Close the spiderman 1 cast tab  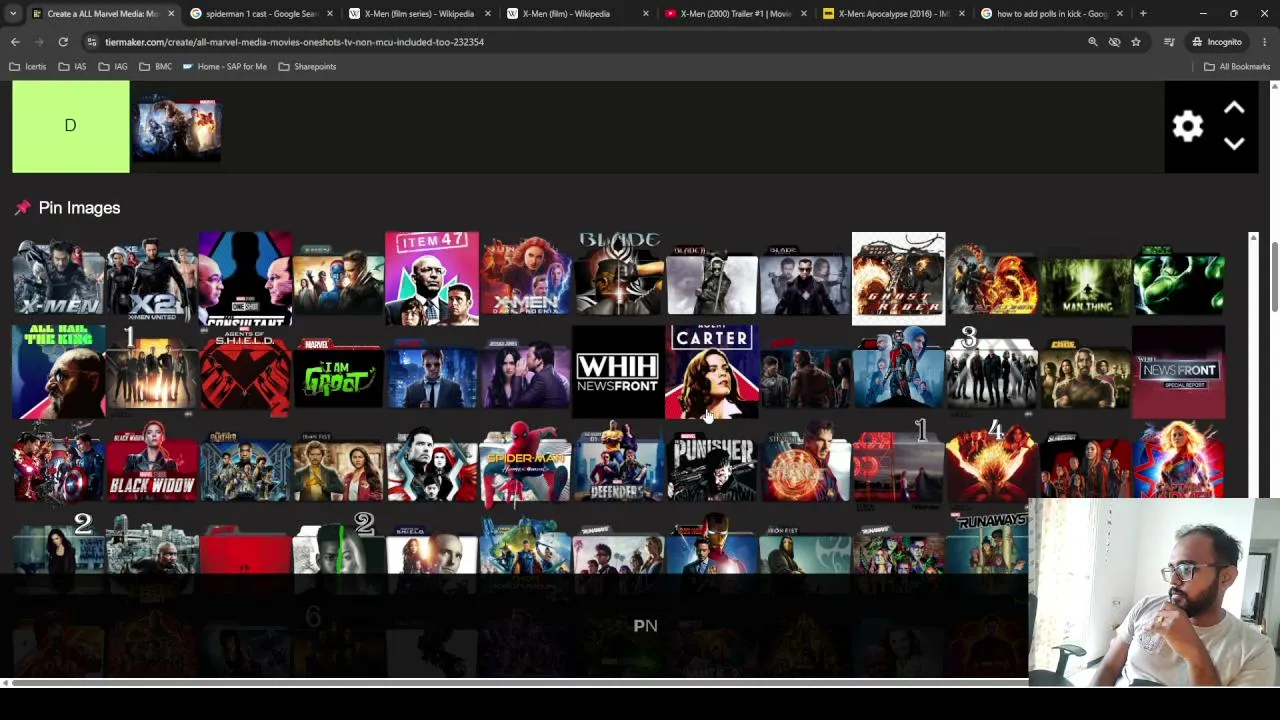coord(329,14)
